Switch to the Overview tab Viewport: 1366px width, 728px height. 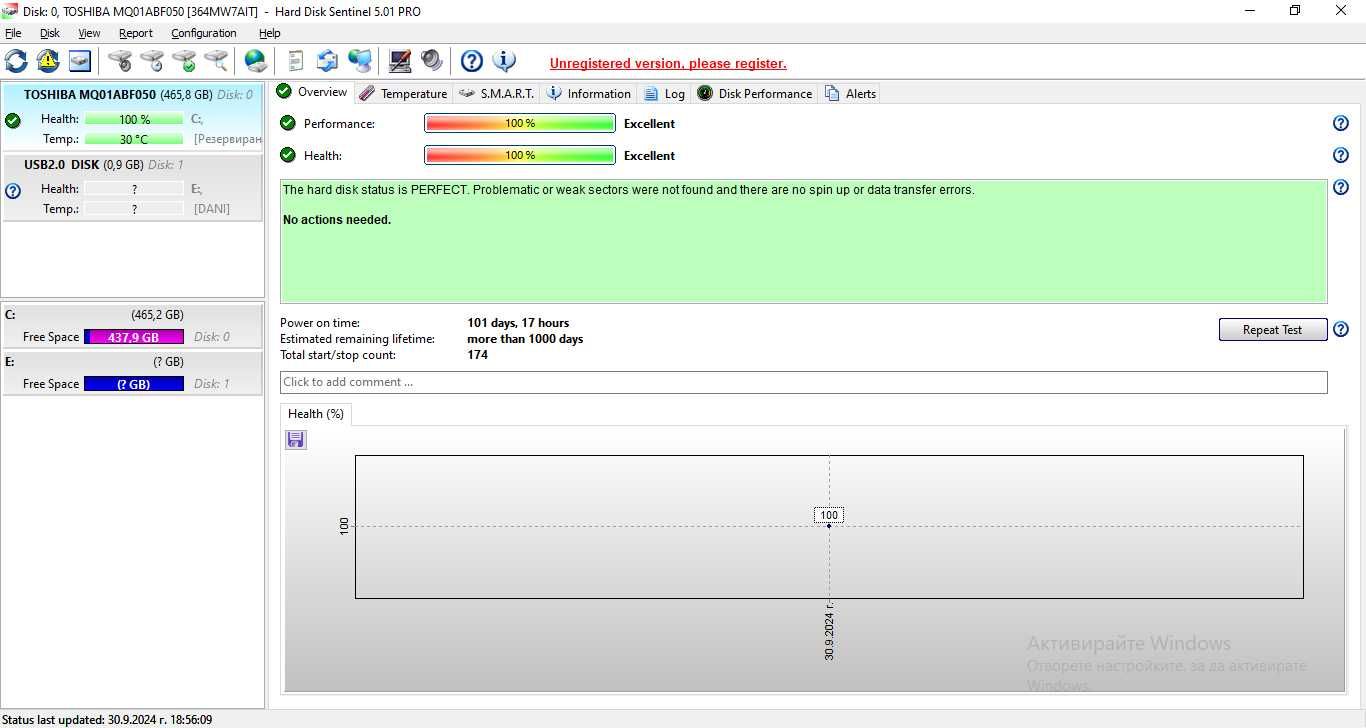[312, 92]
